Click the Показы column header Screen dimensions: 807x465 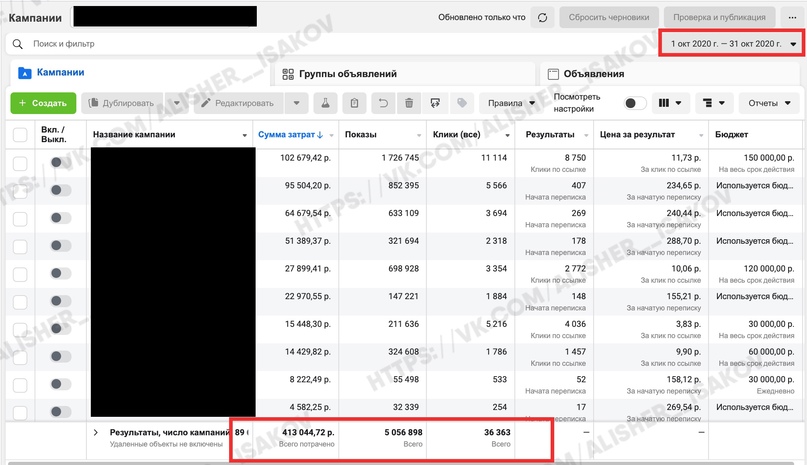tap(360, 134)
